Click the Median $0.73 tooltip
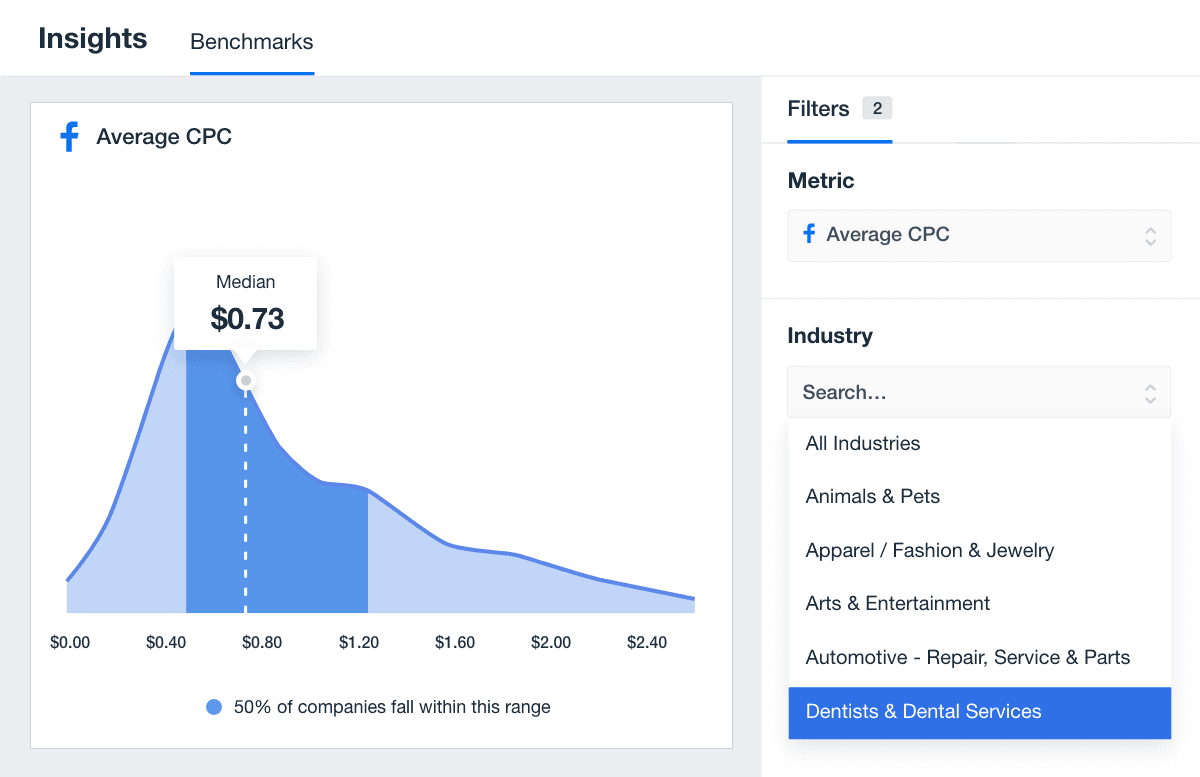The image size is (1200, 777). (246, 303)
